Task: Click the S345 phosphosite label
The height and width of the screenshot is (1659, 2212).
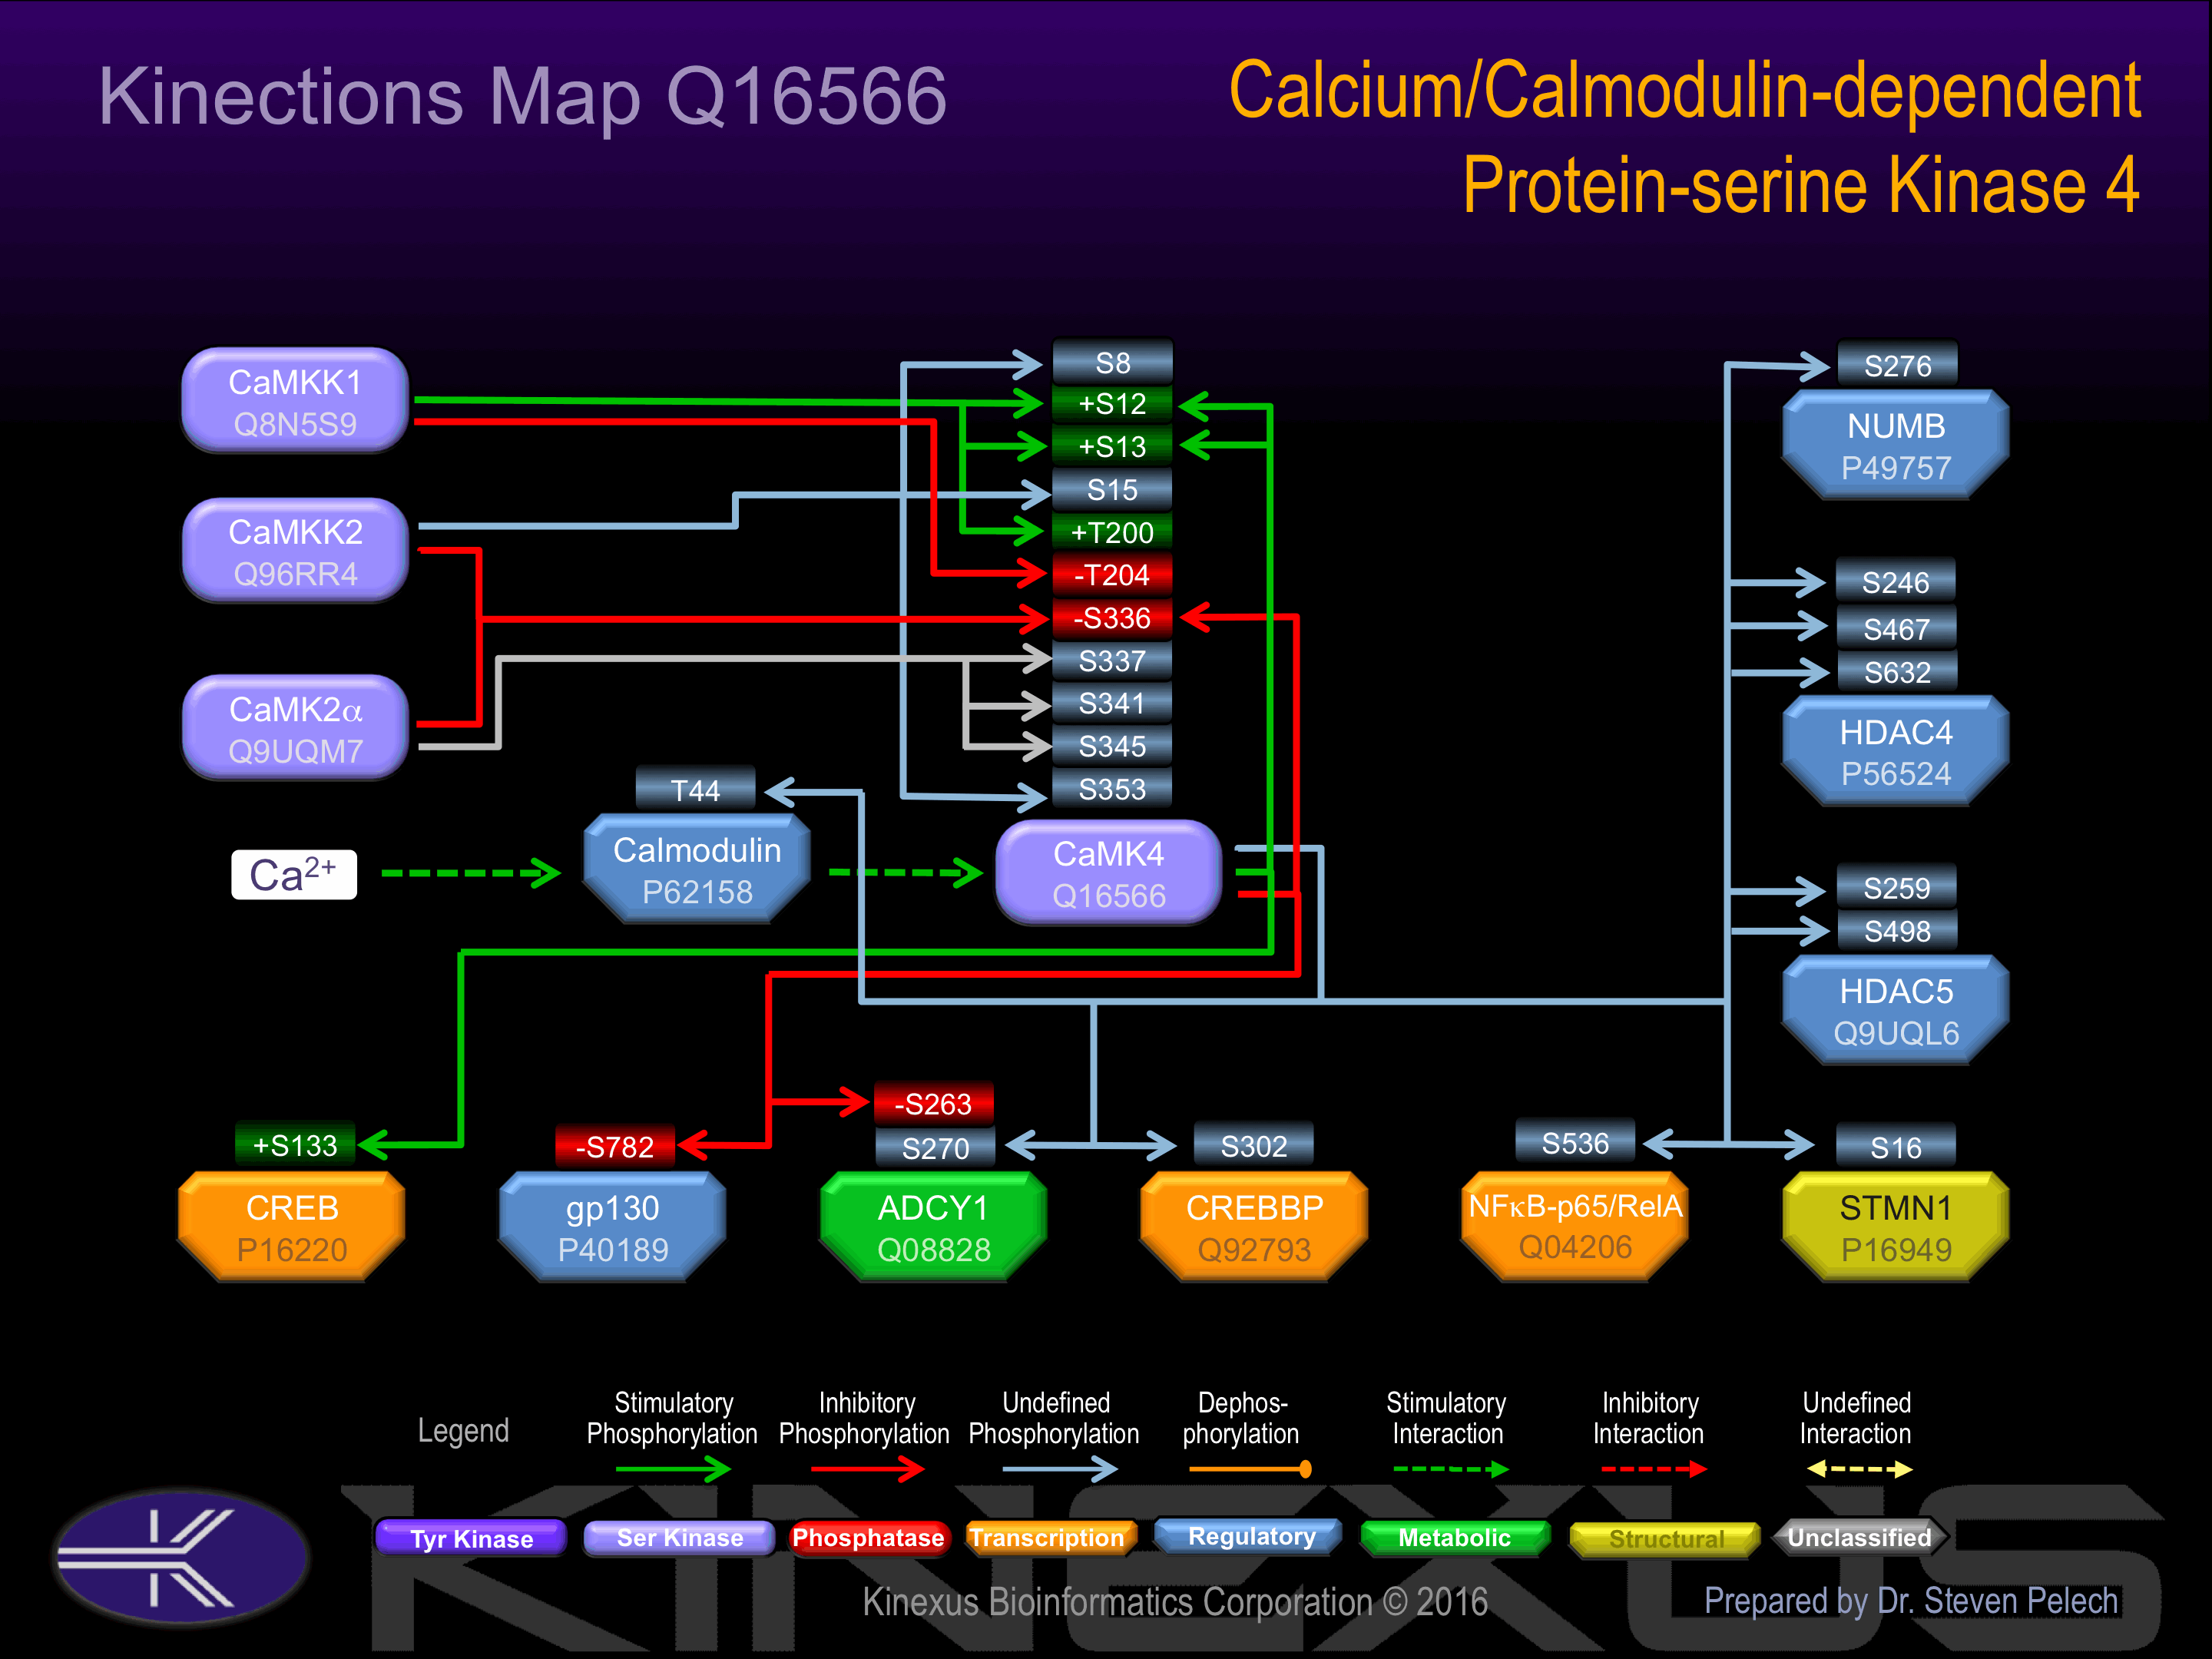Action: (1112, 746)
